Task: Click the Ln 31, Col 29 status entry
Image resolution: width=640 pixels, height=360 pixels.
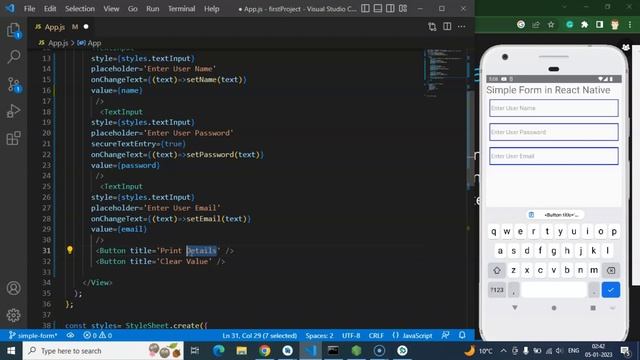Action: pos(260,336)
